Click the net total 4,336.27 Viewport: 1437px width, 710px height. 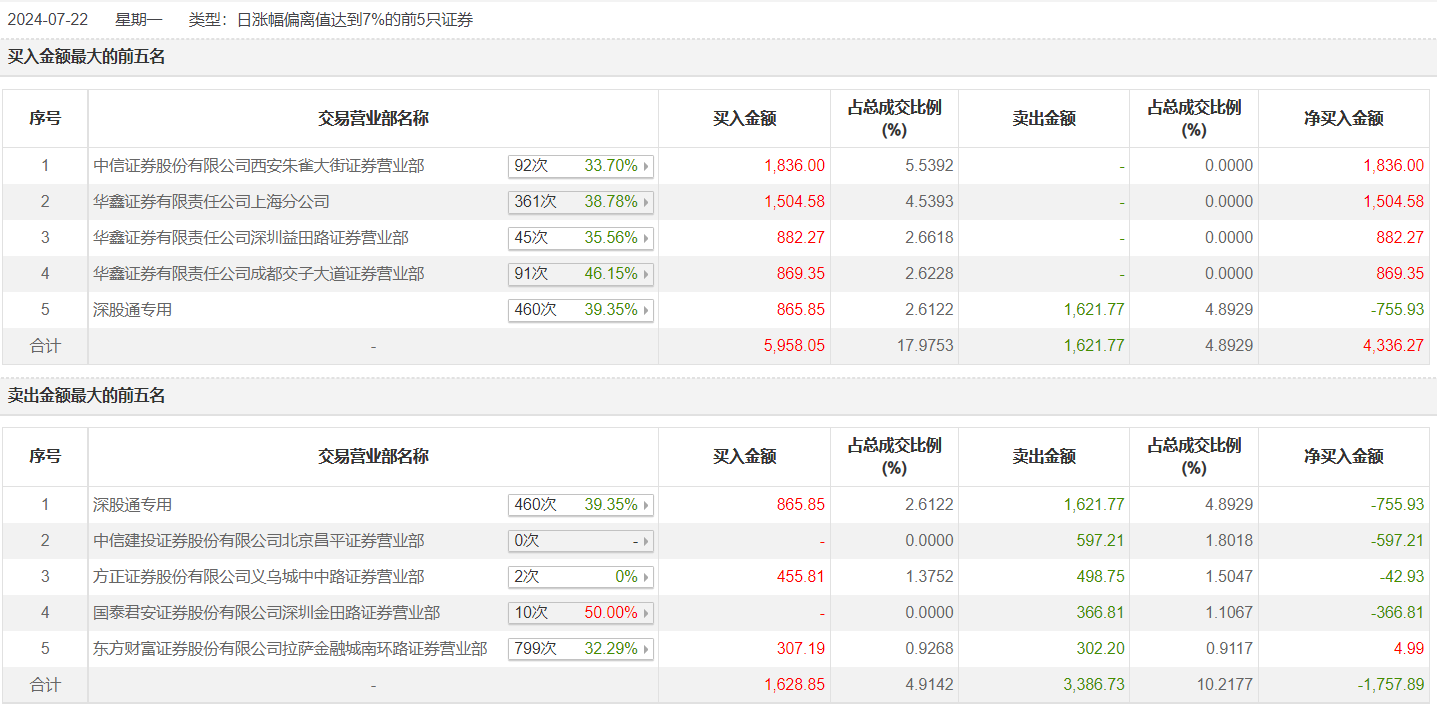coord(1392,346)
